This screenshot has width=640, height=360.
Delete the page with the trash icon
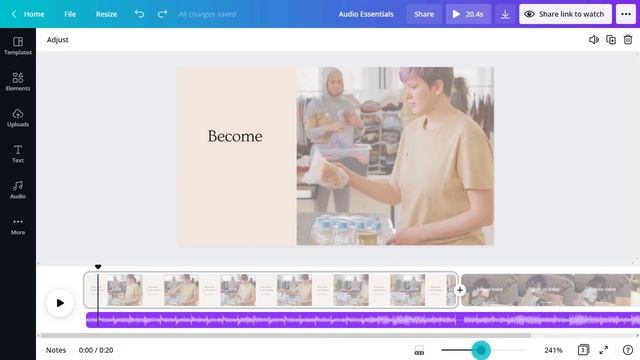(x=628, y=40)
